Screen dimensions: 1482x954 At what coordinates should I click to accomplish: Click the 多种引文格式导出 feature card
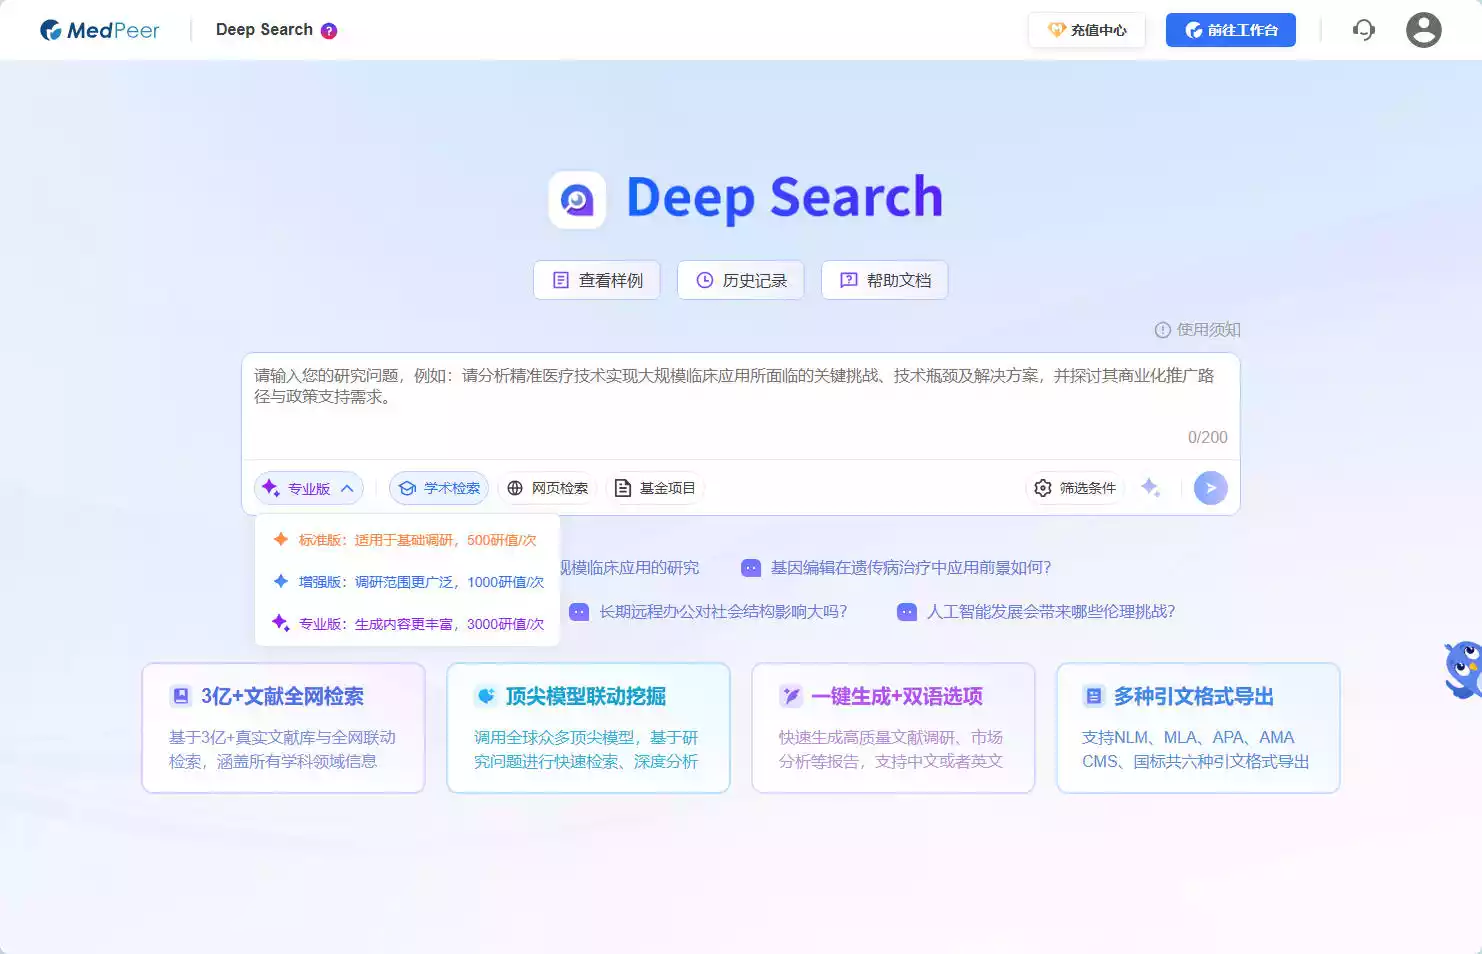point(1198,728)
